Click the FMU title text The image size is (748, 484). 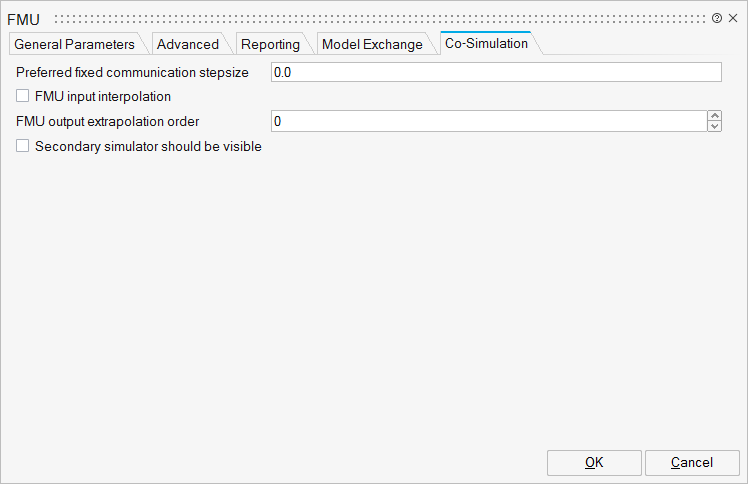(23, 19)
